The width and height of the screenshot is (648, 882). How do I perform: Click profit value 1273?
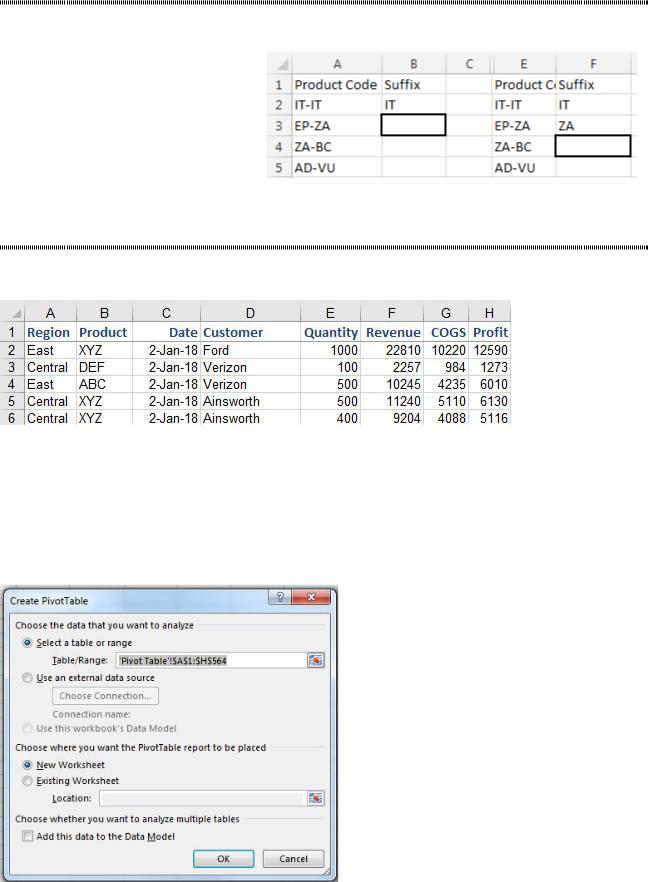click(x=489, y=367)
